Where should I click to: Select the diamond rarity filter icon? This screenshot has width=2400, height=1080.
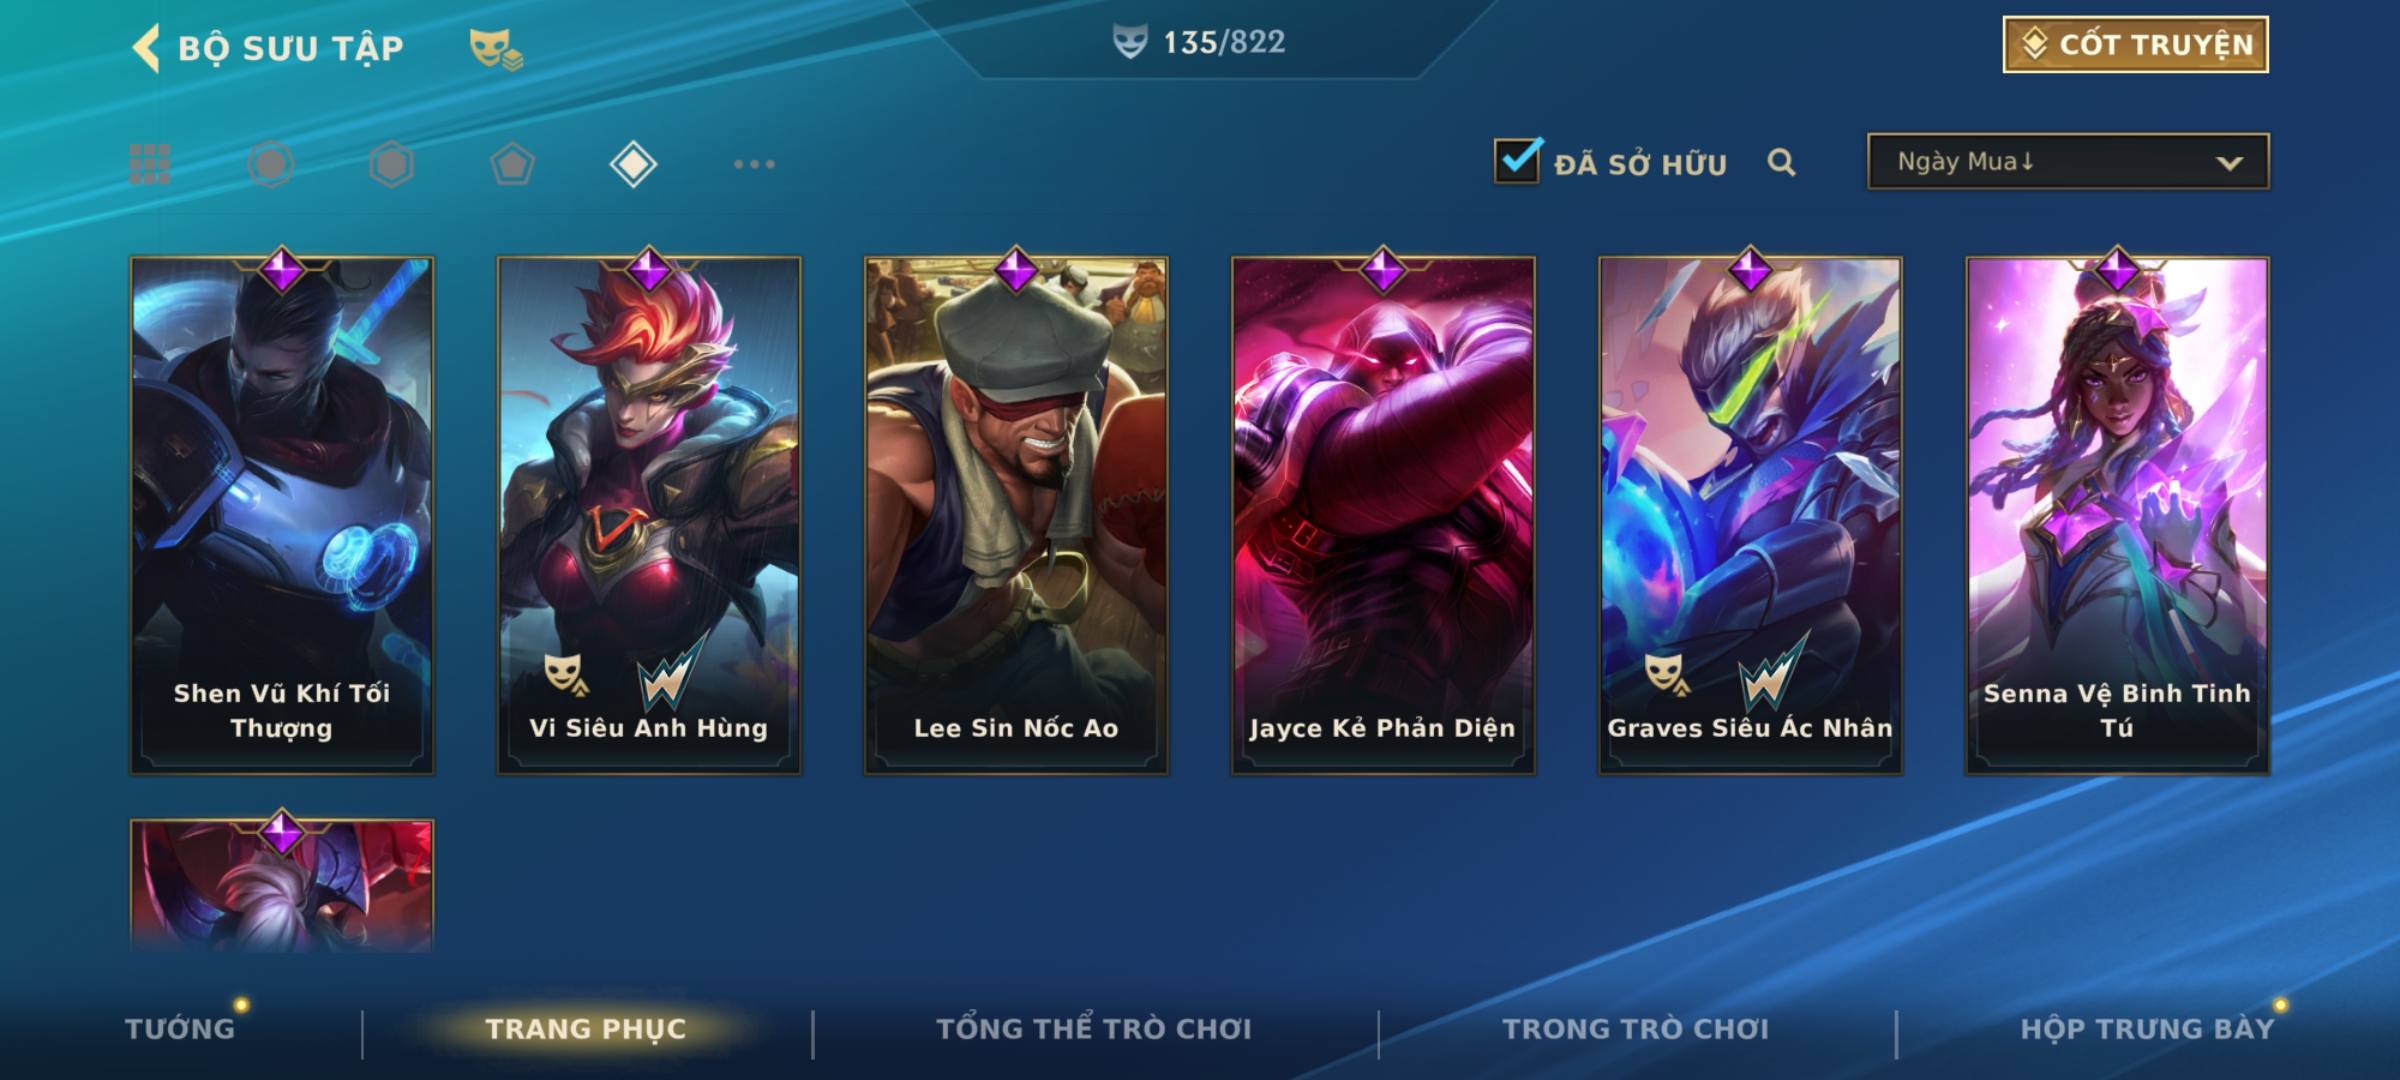[633, 164]
